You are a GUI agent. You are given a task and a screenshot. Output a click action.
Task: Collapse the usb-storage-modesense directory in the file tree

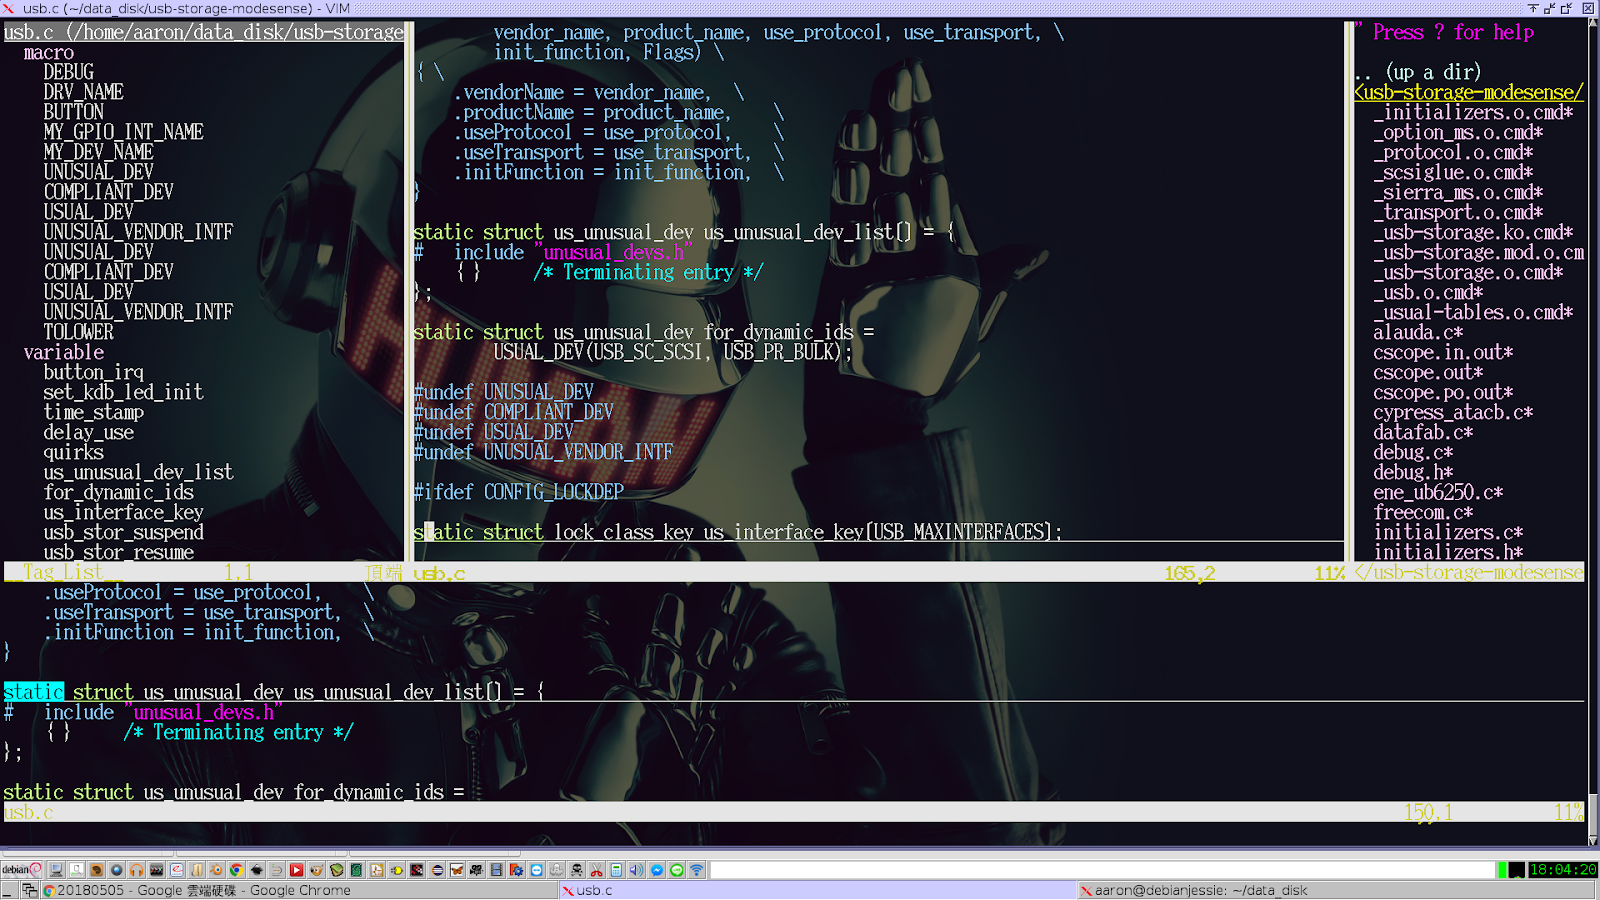point(1467,92)
